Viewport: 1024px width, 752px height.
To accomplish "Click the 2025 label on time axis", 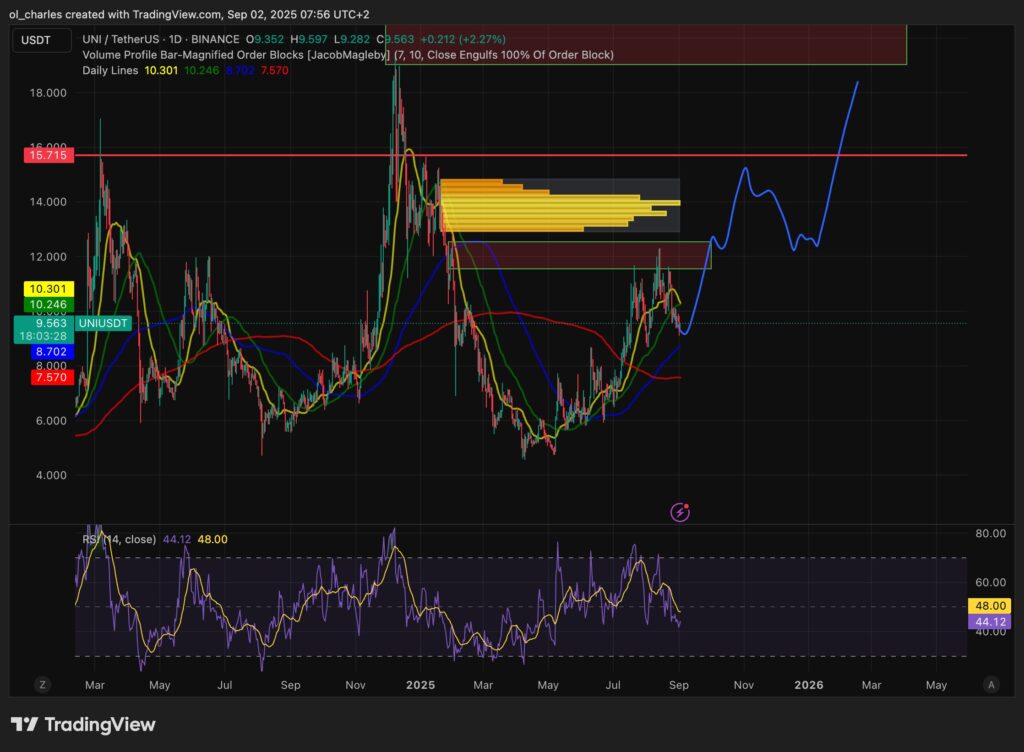I will (420, 685).
